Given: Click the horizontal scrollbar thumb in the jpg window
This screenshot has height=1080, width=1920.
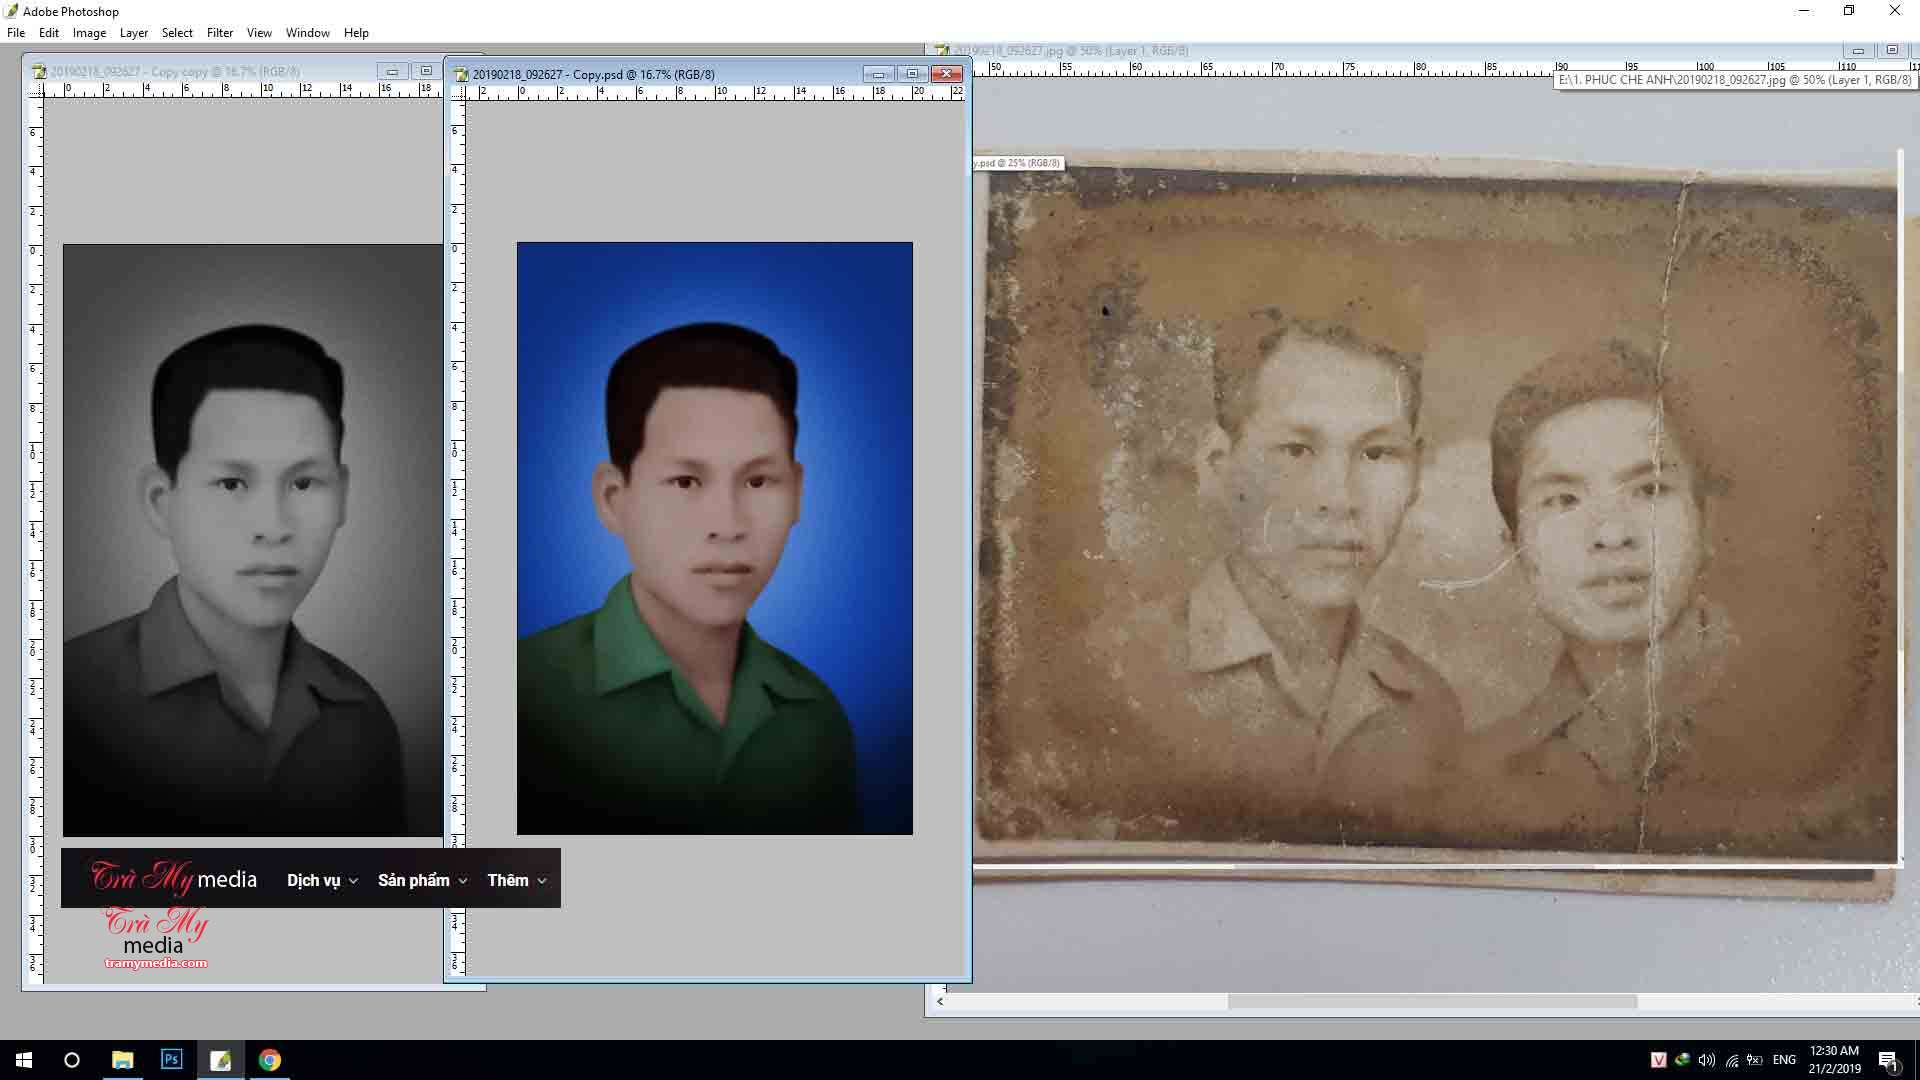Looking at the screenshot, I should click(1432, 1001).
